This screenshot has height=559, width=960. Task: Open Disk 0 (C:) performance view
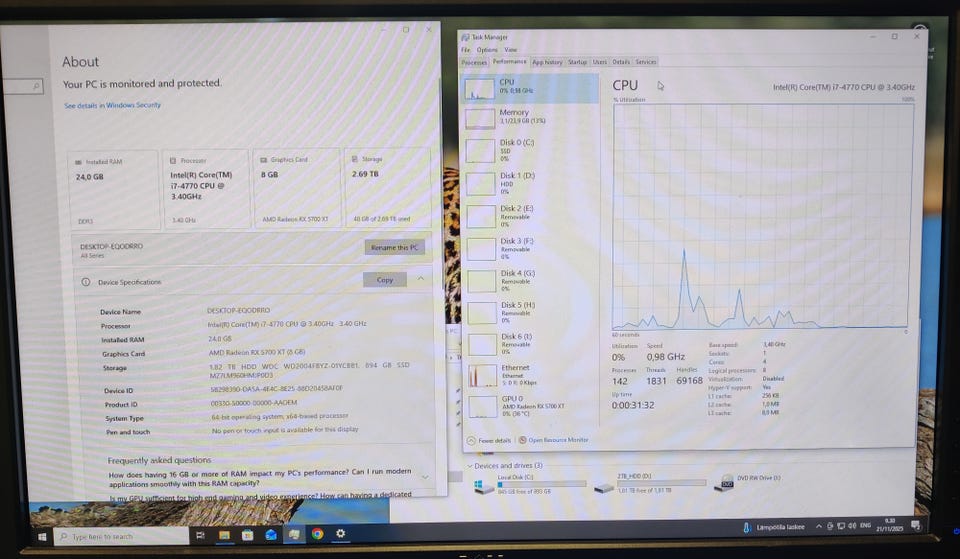point(530,150)
